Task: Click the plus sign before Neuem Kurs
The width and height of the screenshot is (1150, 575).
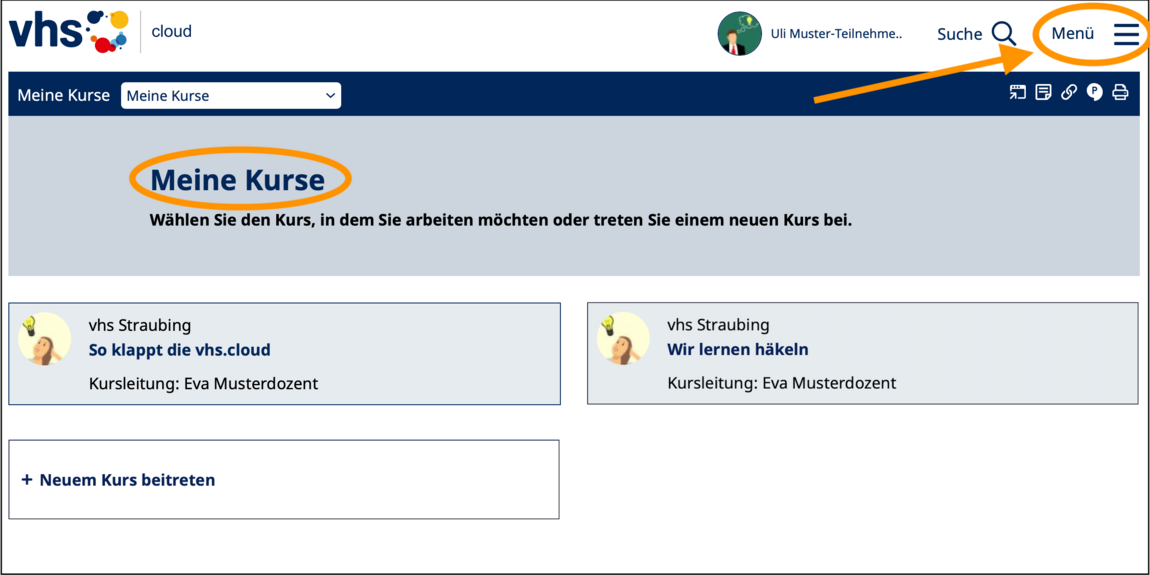Action: pyautogui.click(x=27, y=480)
